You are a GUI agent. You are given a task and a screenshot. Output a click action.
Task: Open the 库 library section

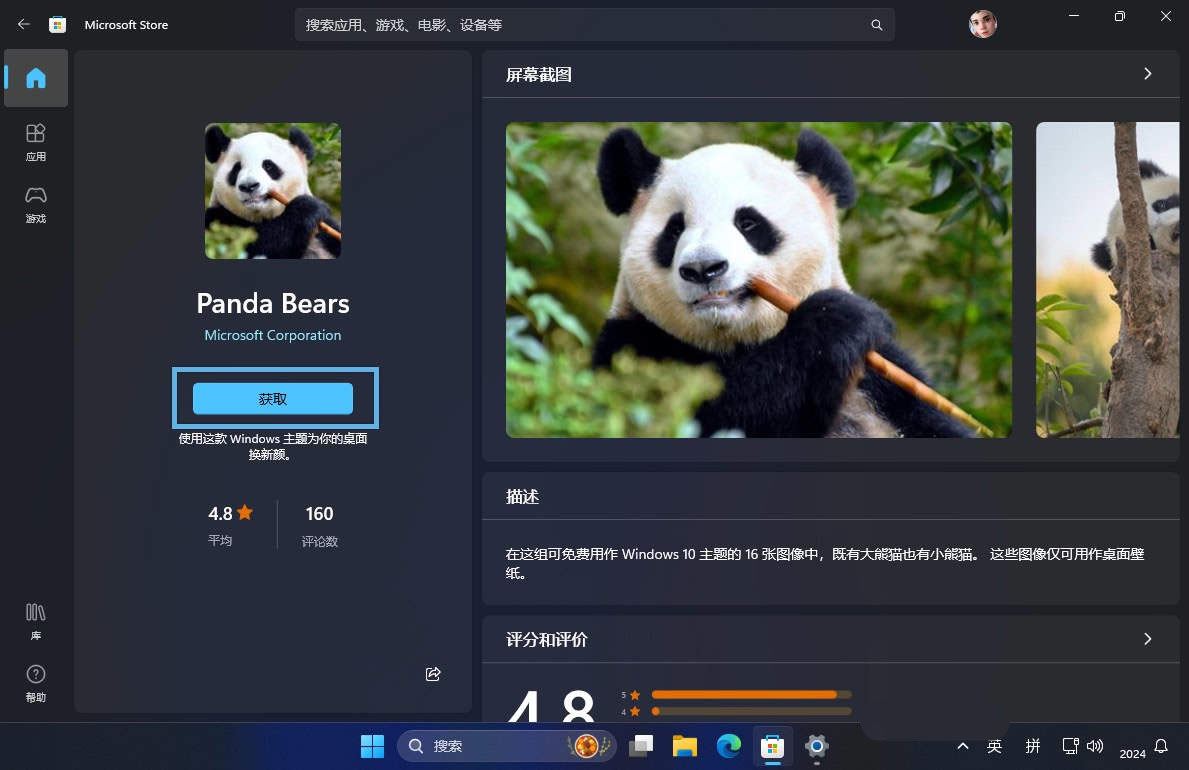pos(36,619)
